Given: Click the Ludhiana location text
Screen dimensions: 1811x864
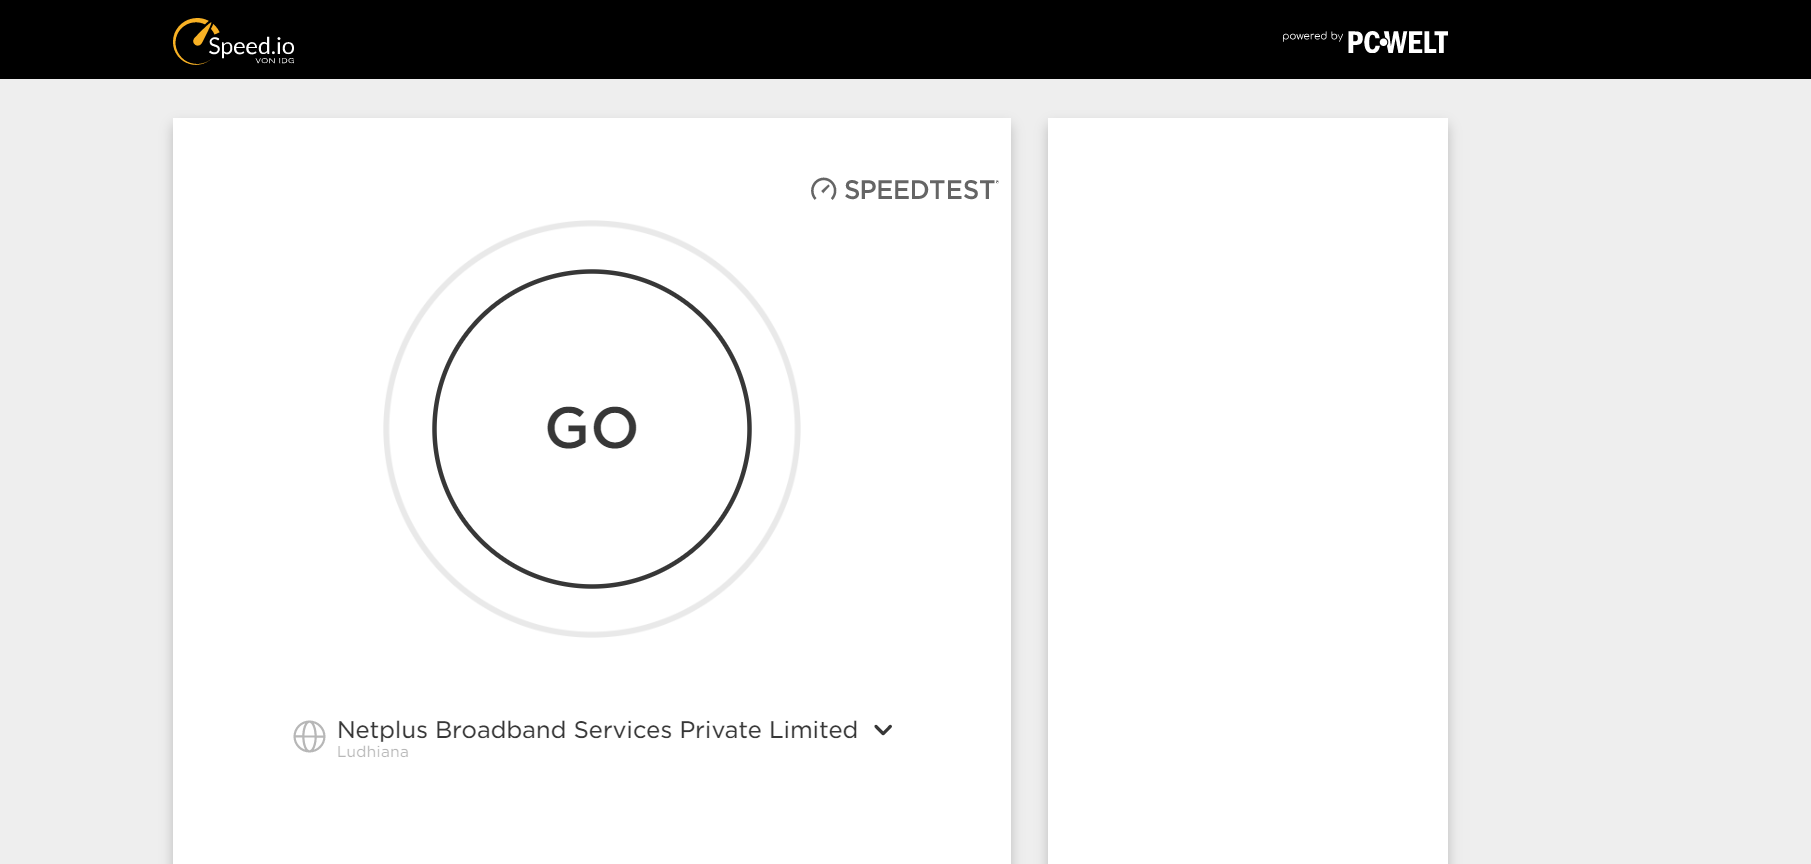Looking at the screenshot, I should 373,751.
